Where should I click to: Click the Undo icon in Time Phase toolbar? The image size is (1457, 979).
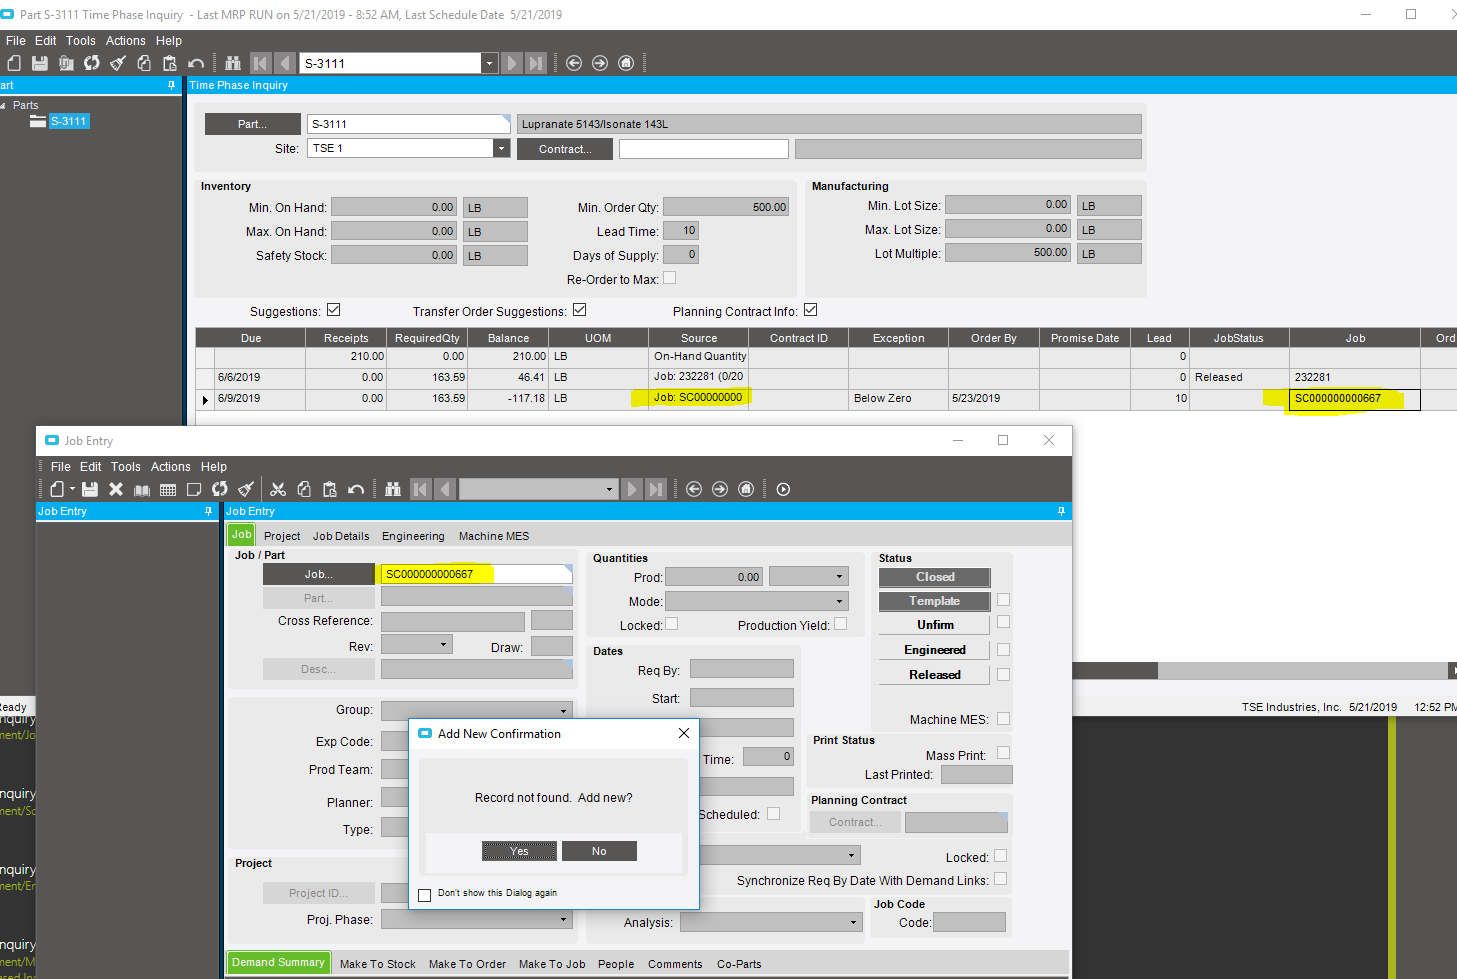point(196,63)
